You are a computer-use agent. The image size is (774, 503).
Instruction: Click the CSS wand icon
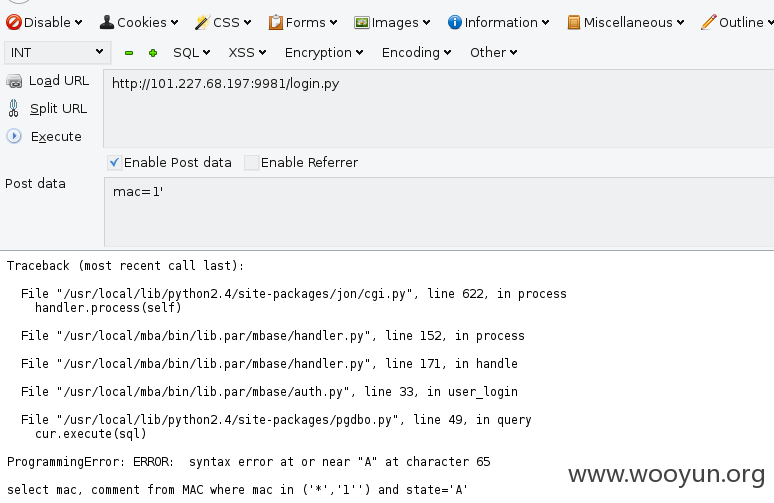(x=202, y=22)
